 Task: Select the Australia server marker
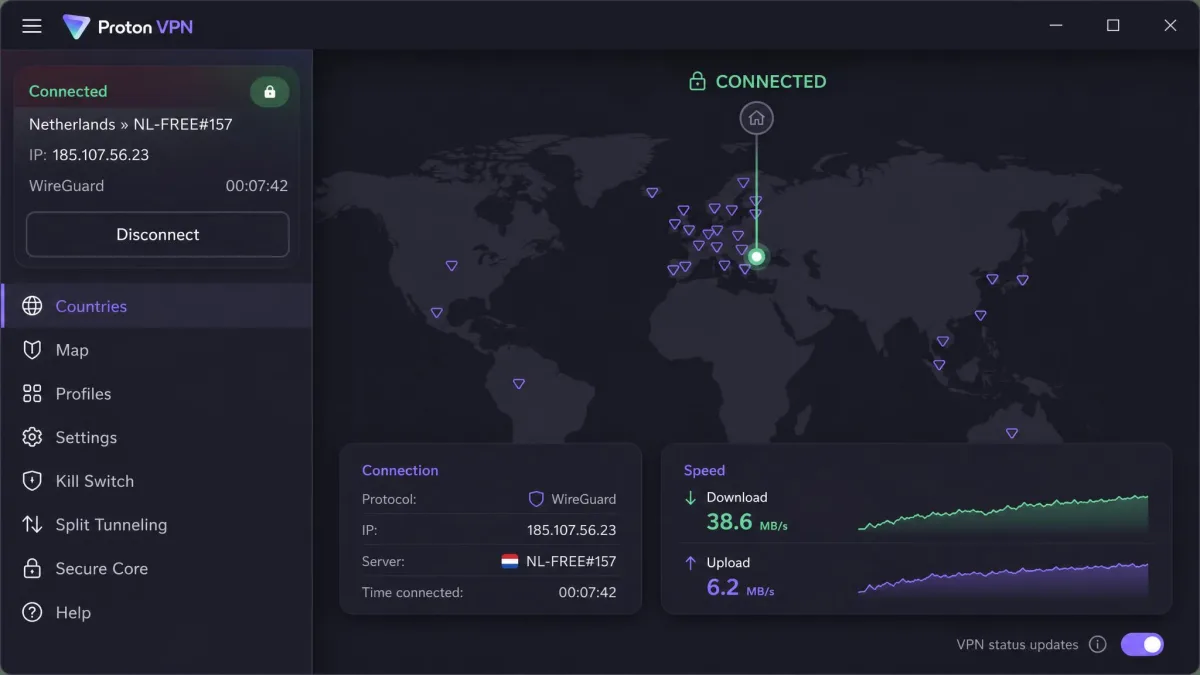(x=1012, y=433)
